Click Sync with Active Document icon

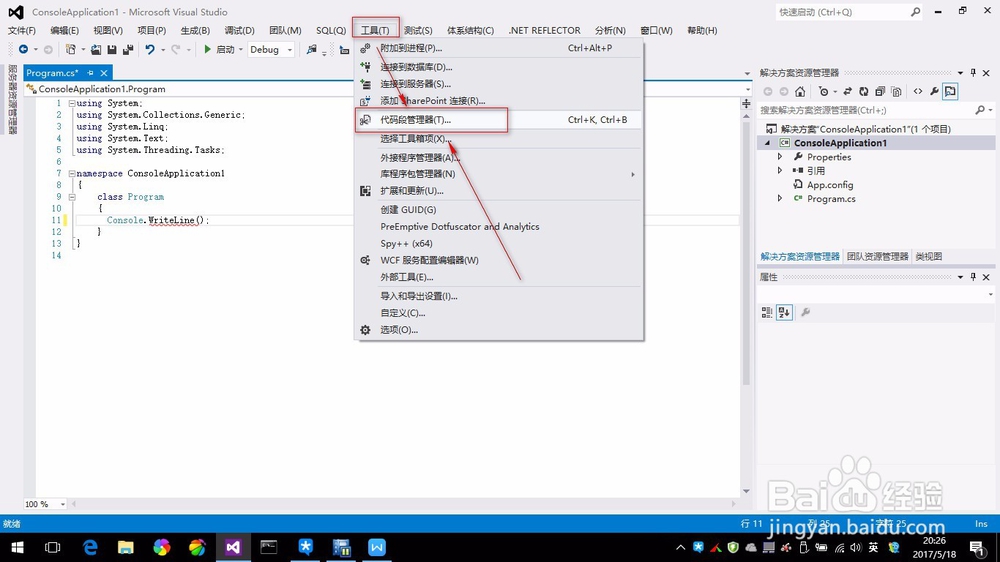pyautogui.click(x=848, y=91)
